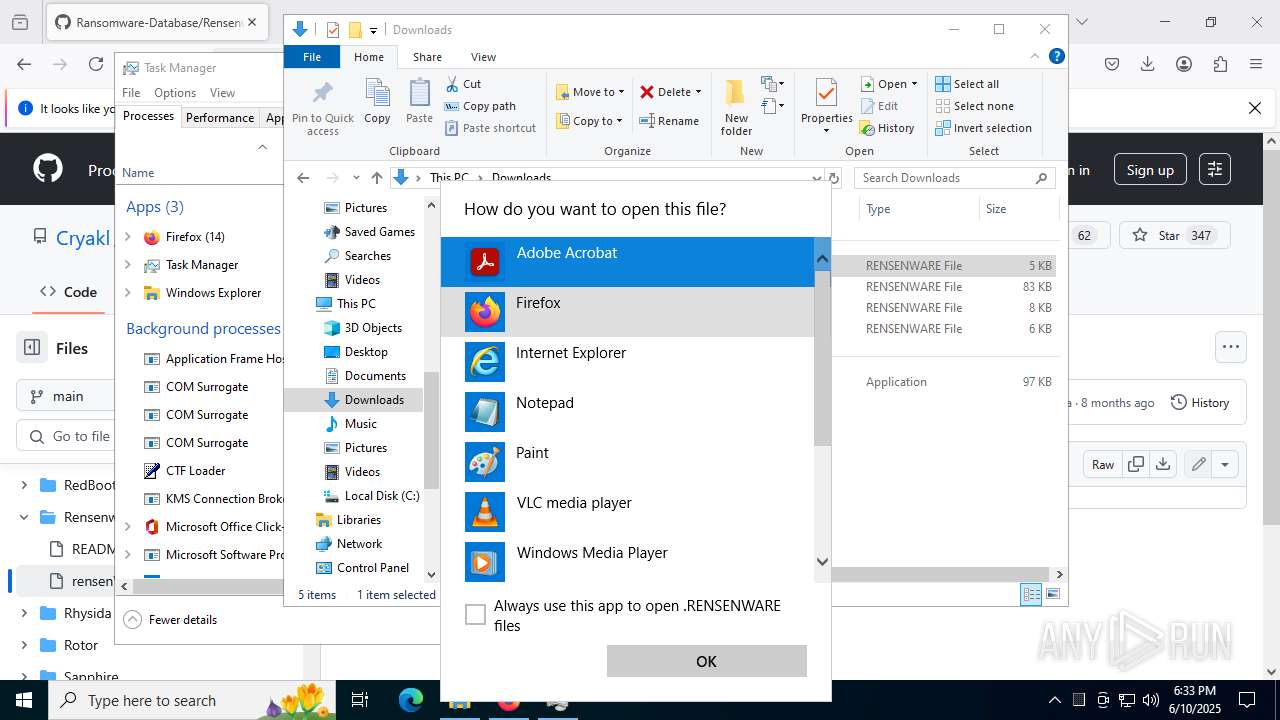
Task: Expand Windows Explorer process in Task Manager
Action: click(127, 293)
